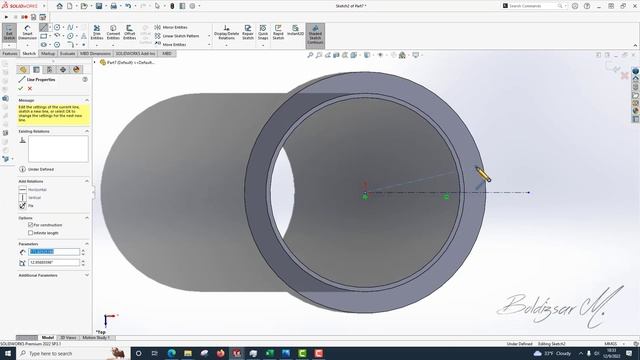Switch to the Features tab

(10, 53)
